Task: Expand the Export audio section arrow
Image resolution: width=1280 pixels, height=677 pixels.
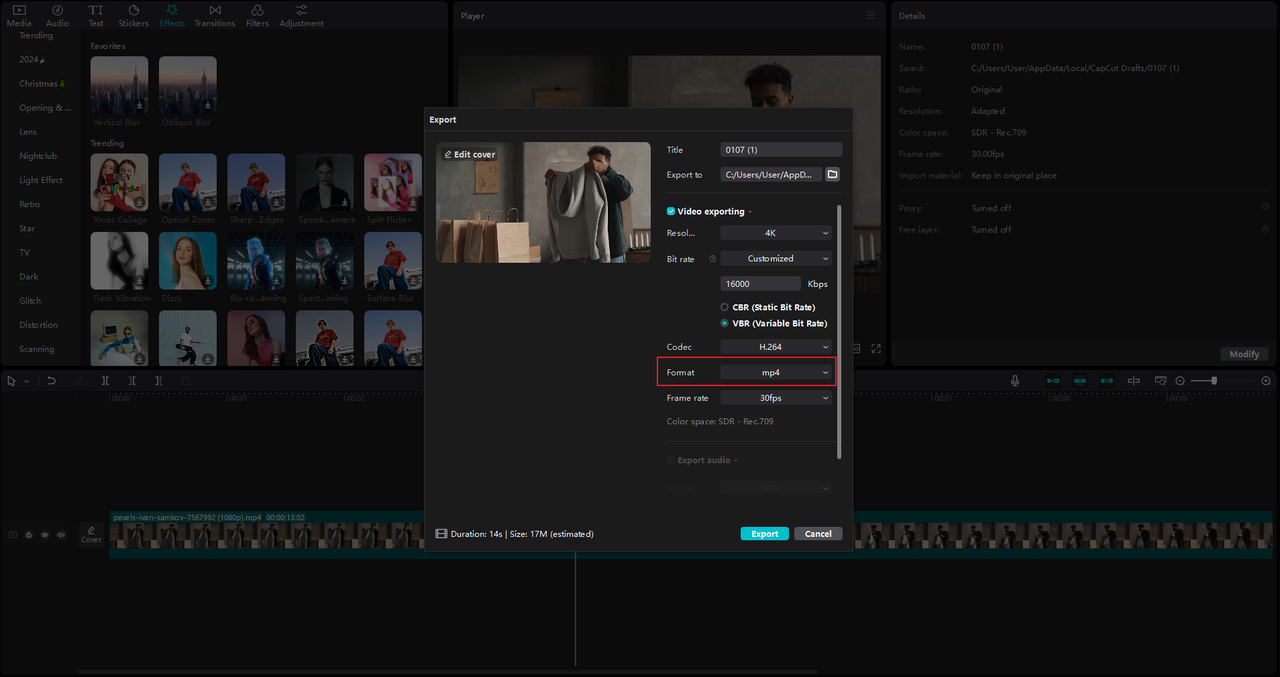Action: point(737,461)
